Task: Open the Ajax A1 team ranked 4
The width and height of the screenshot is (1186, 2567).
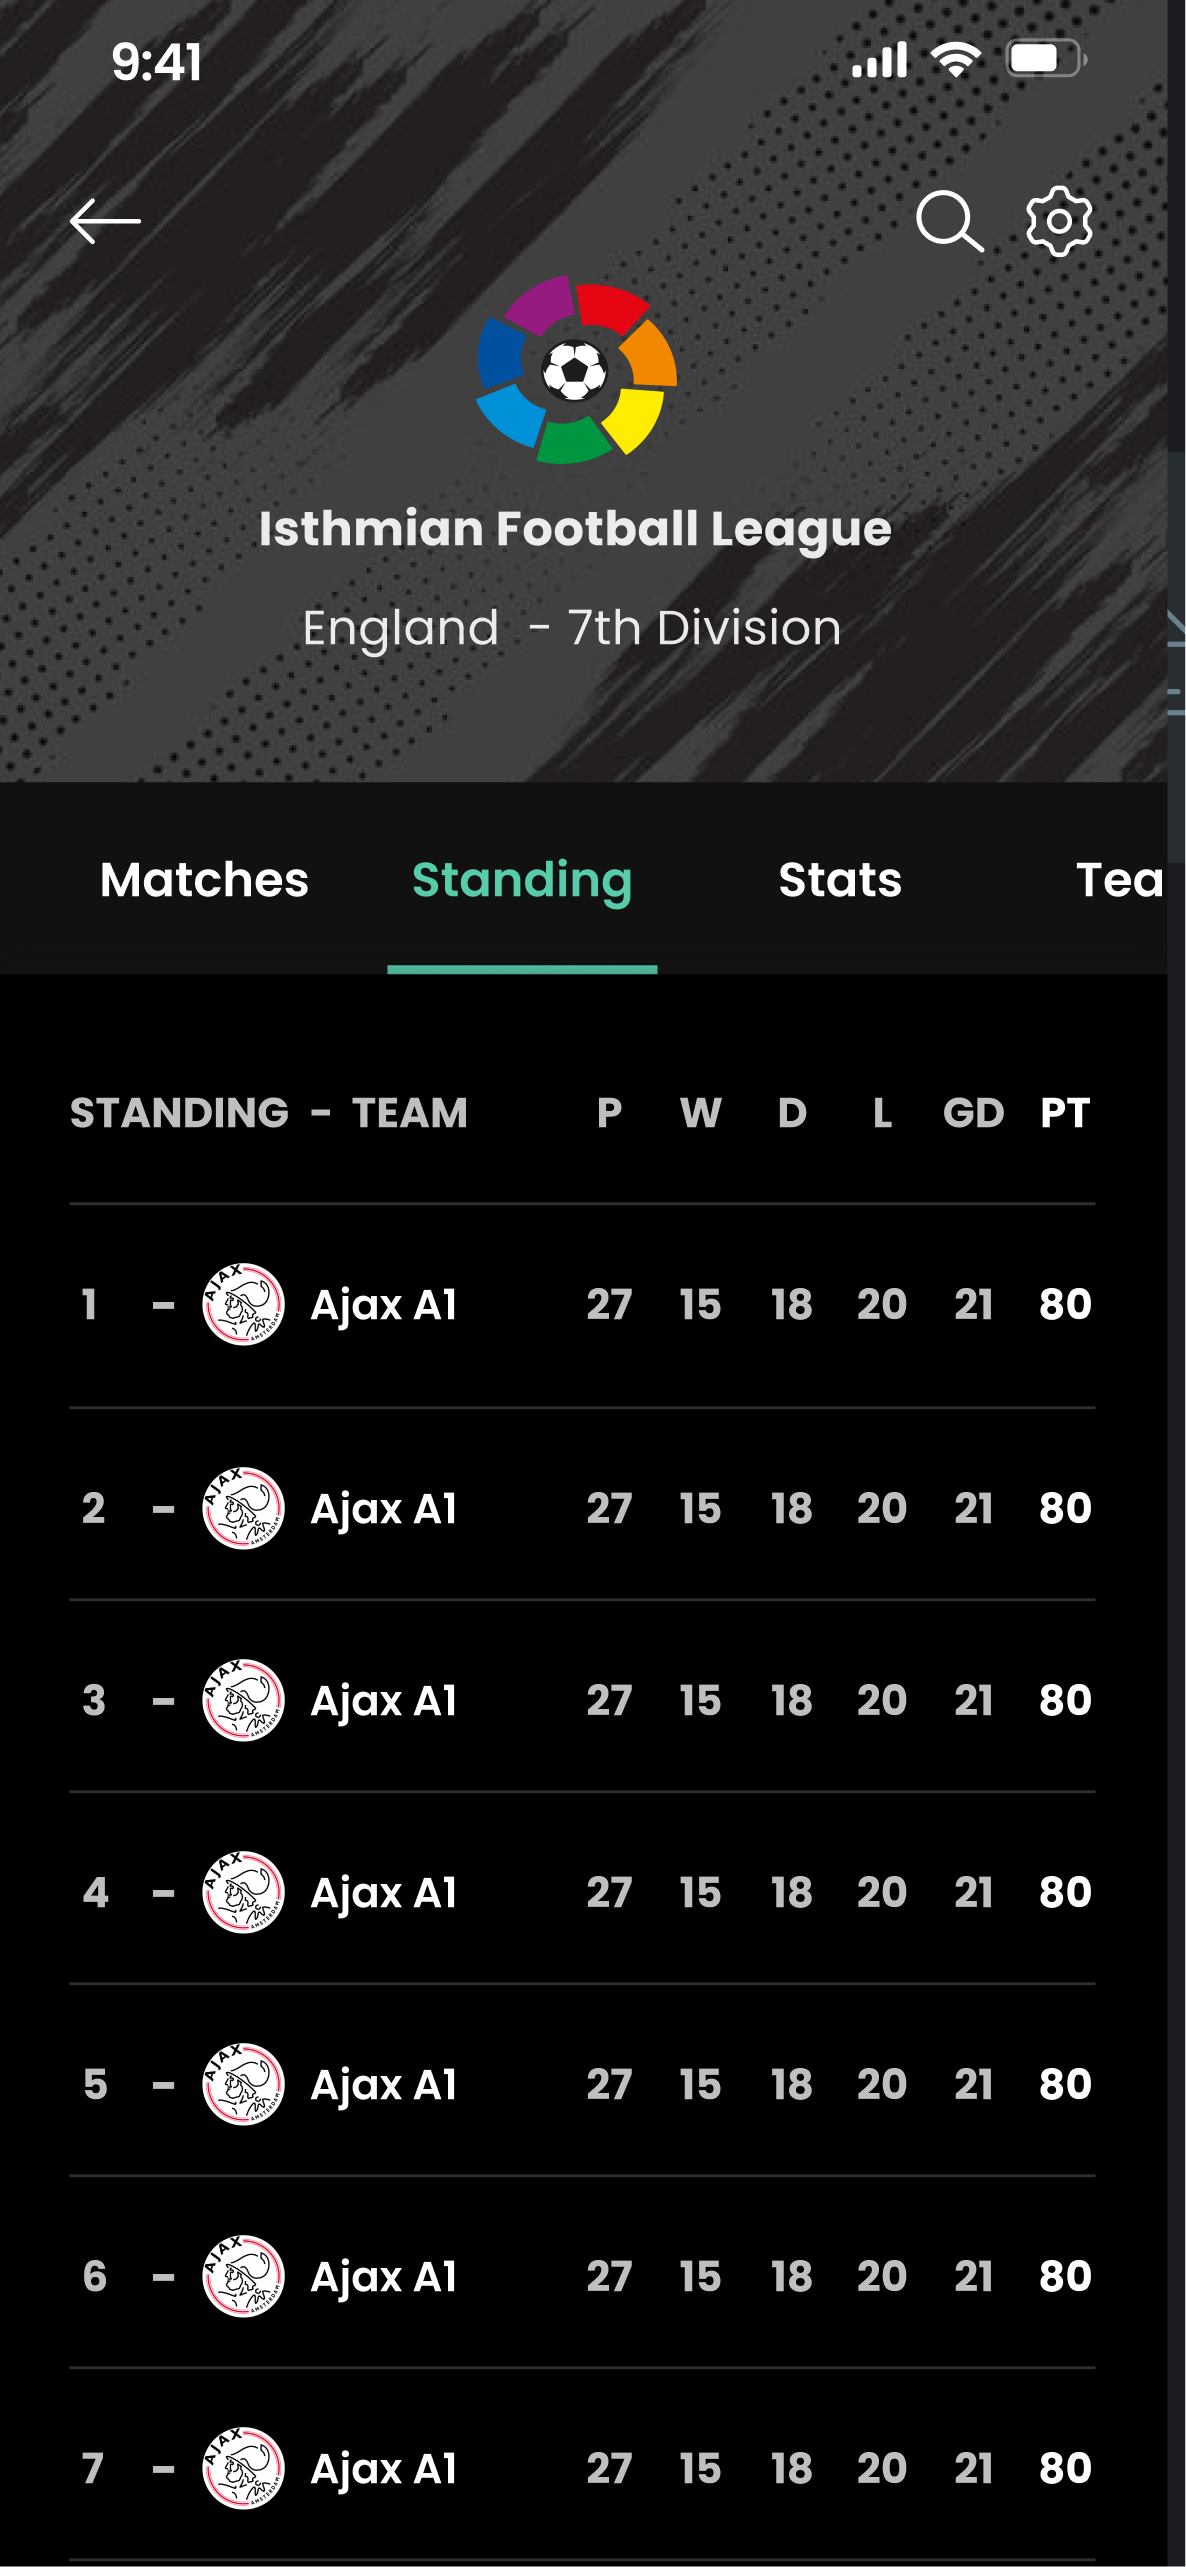Action: tap(384, 1892)
